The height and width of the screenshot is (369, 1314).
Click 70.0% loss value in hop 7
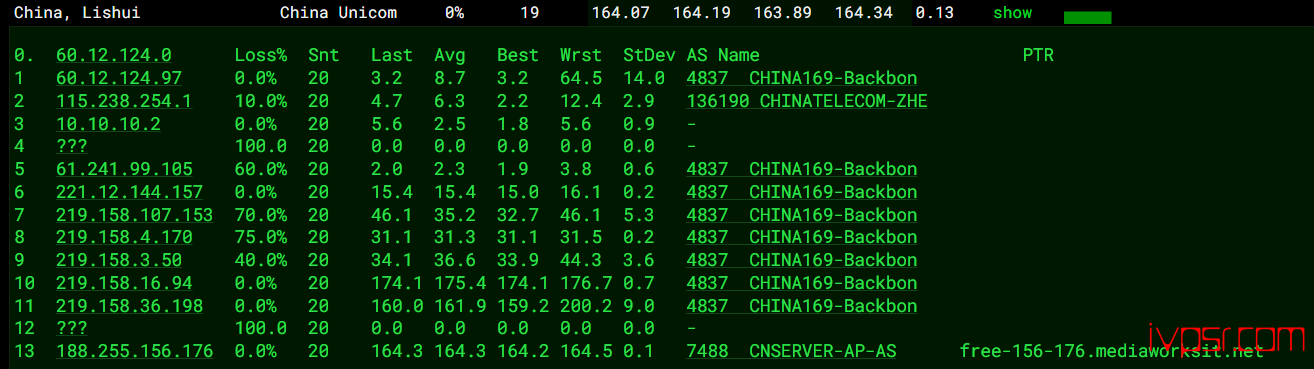(261, 215)
